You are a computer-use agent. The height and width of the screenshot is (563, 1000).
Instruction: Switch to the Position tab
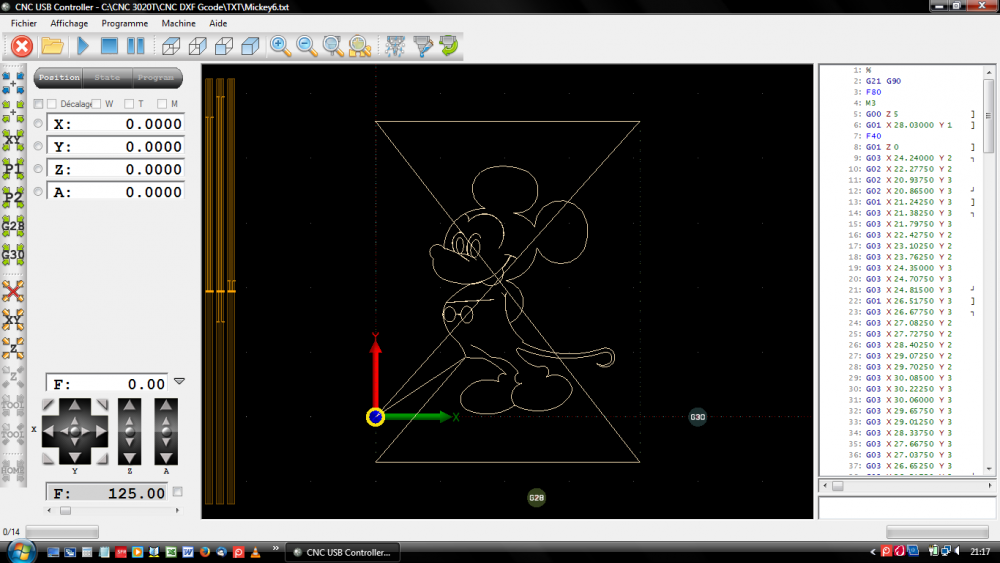click(59, 77)
